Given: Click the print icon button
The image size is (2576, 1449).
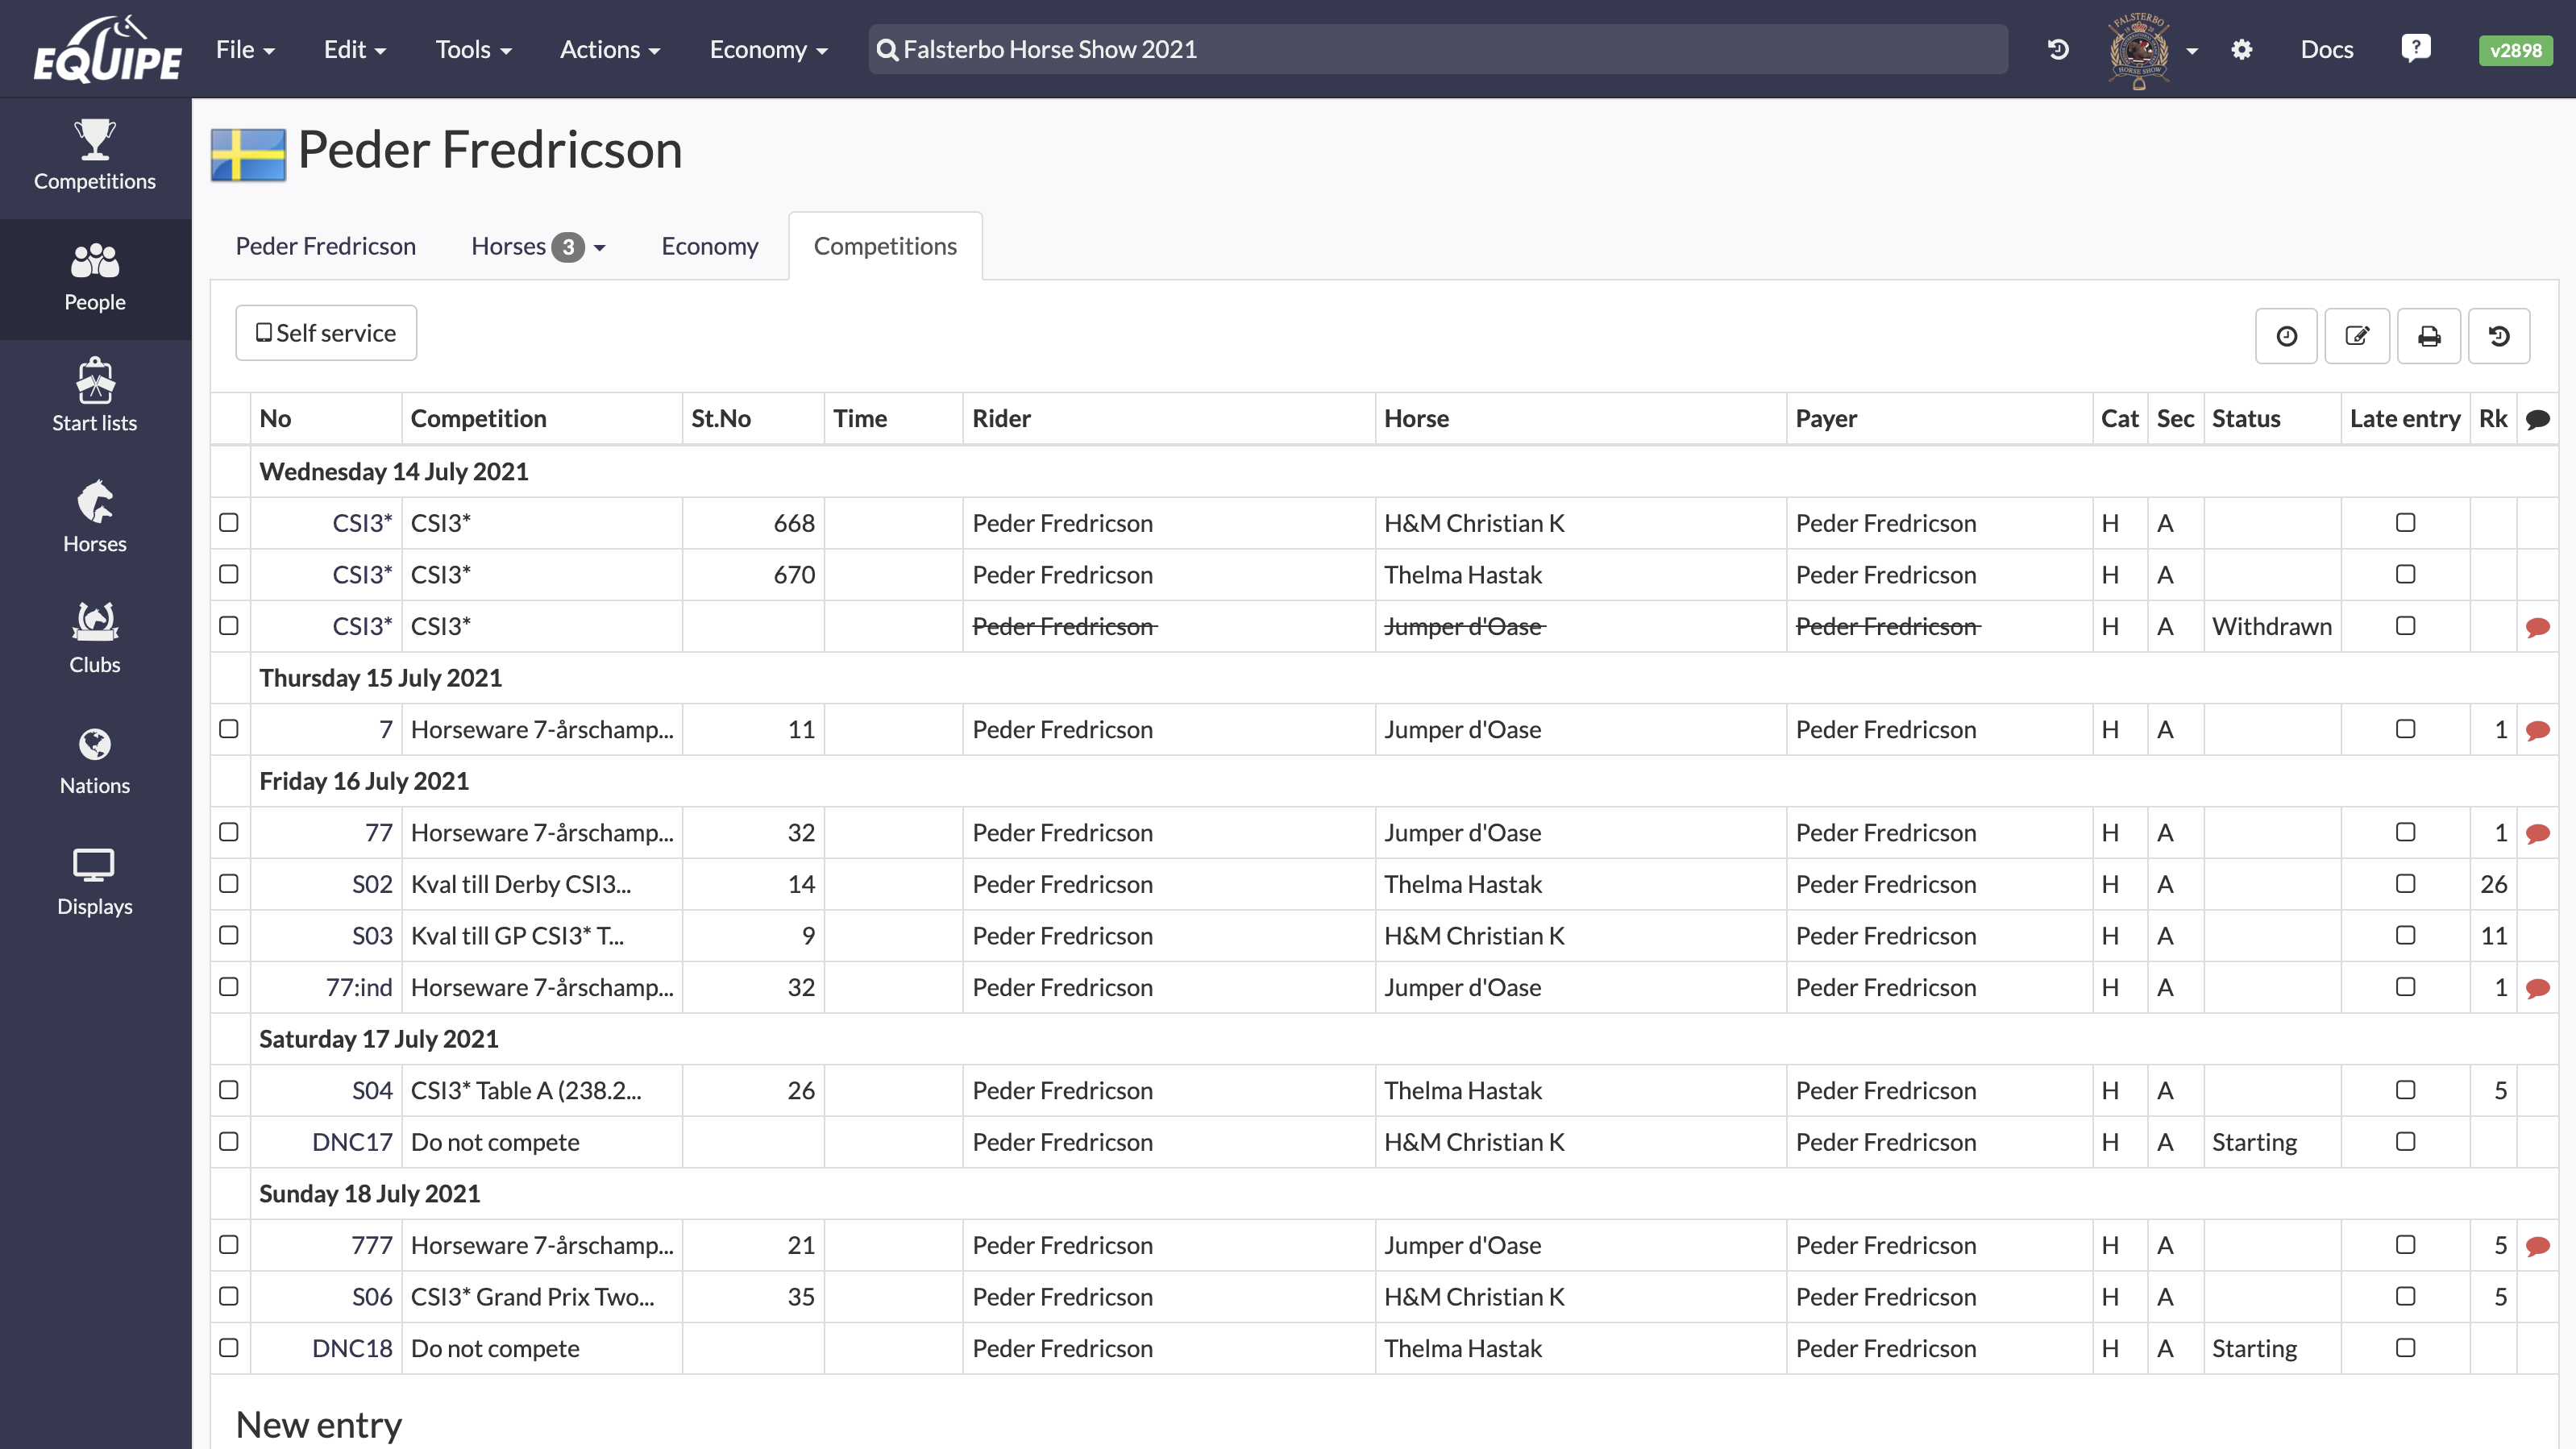Looking at the screenshot, I should [x=2428, y=336].
